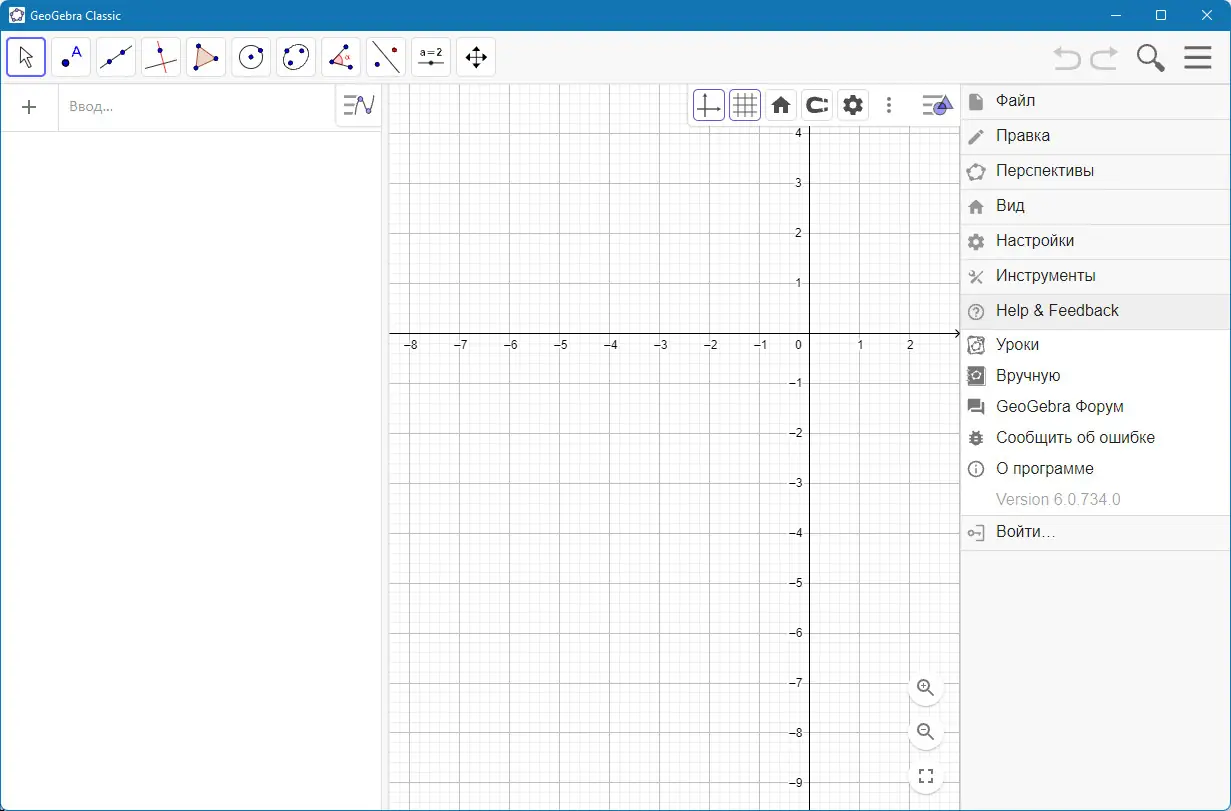
Task: Click the Version 6.0.734.0 text
Action: point(1058,500)
